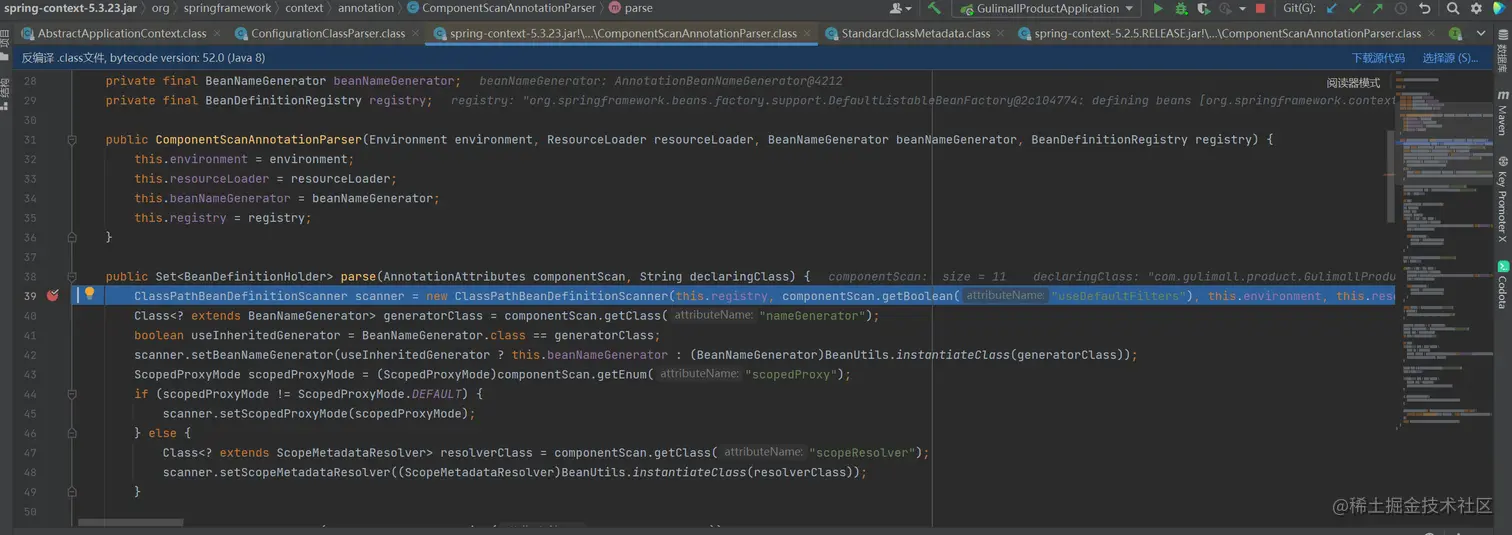Open IDE settings gear icon

[1477, 8]
